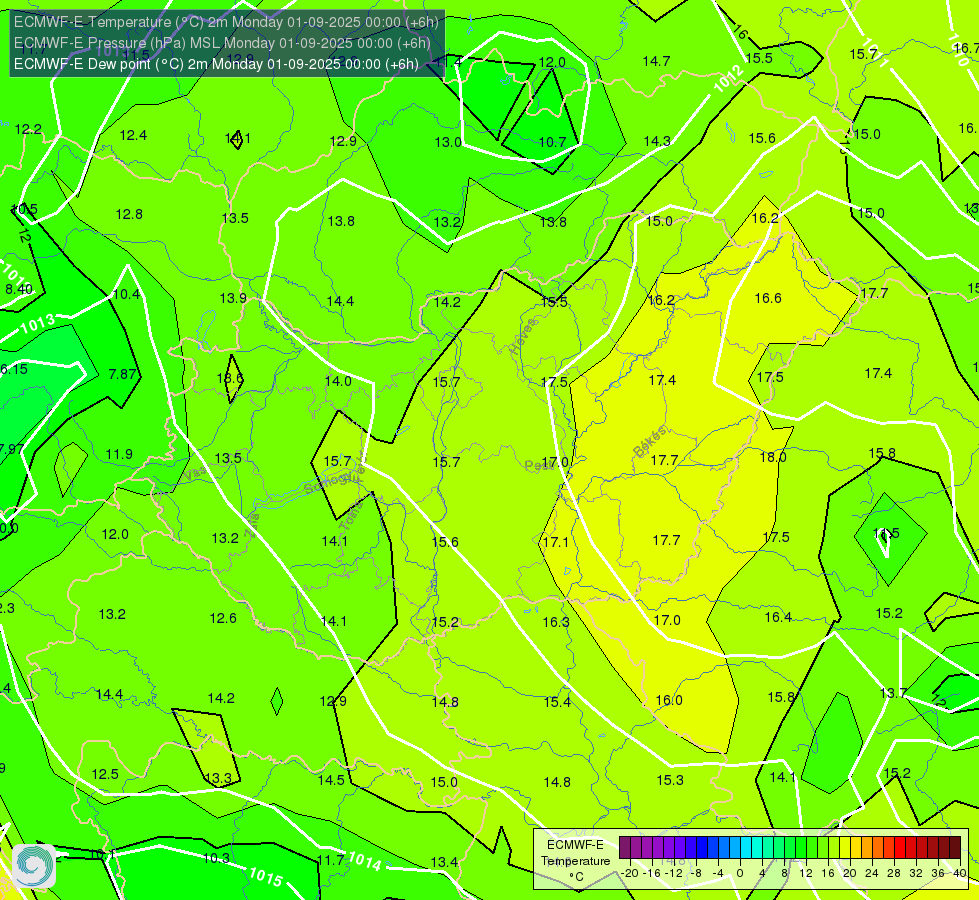Select the highlighted ECMWF-E Dew point layer label

tap(216, 64)
